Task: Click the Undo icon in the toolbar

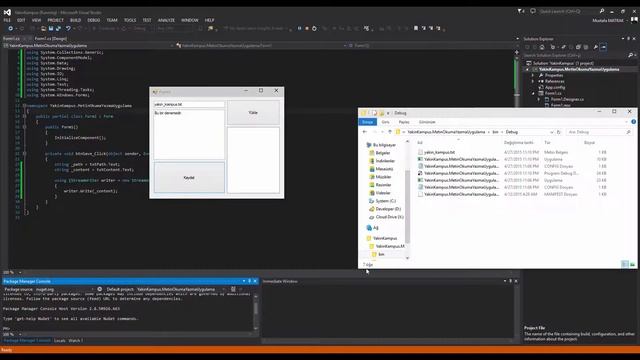Action: [68, 29]
